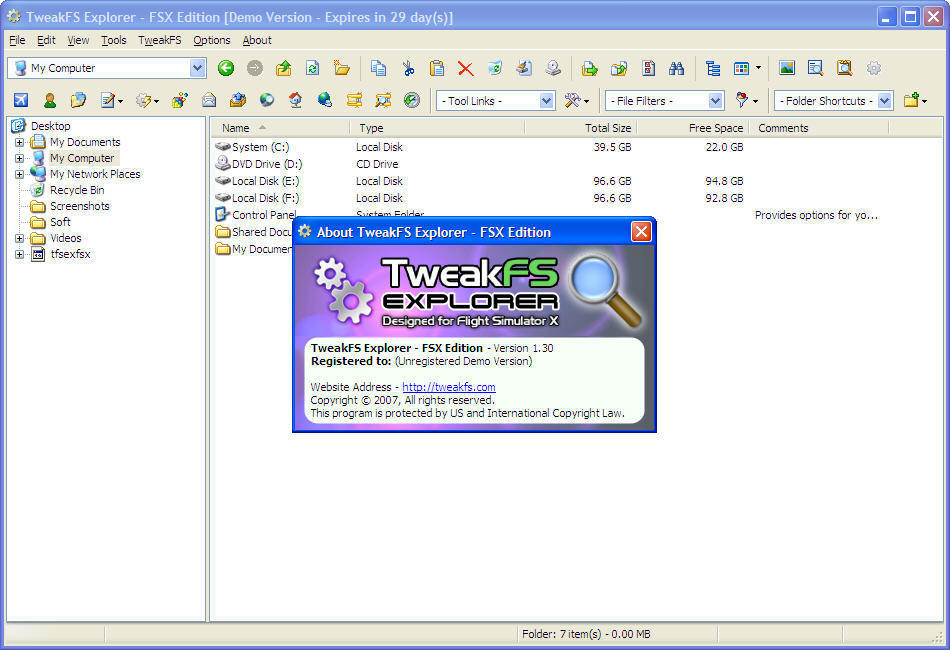Click the Paste clipboard icon
Screen dimensions: 950x650
coord(437,68)
